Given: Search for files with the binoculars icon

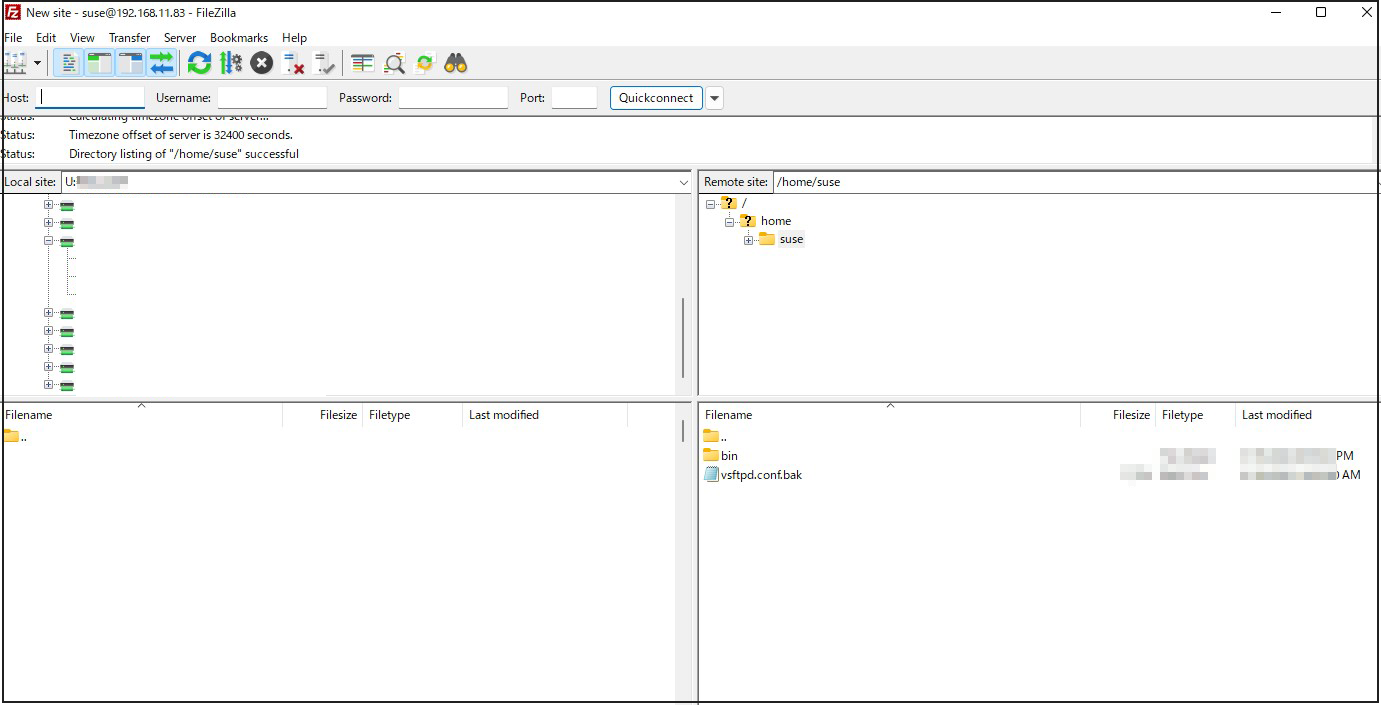Looking at the screenshot, I should tap(456, 63).
